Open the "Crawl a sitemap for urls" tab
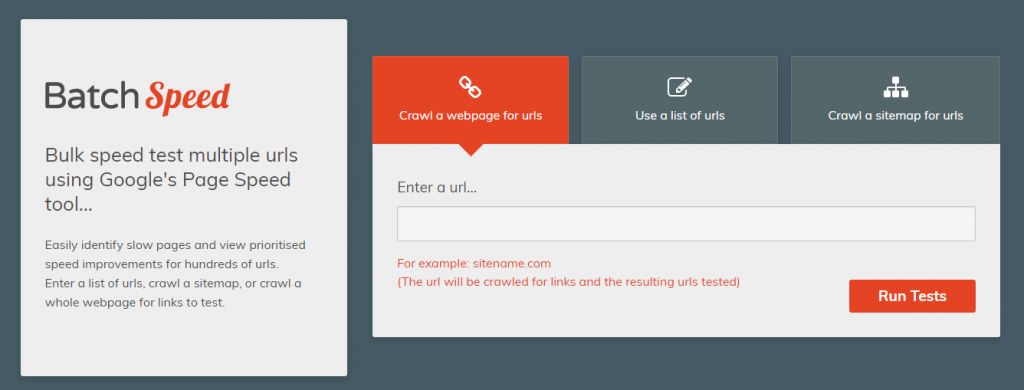This screenshot has width=1024, height=390. pyautogui.click(x=895, y=100)
